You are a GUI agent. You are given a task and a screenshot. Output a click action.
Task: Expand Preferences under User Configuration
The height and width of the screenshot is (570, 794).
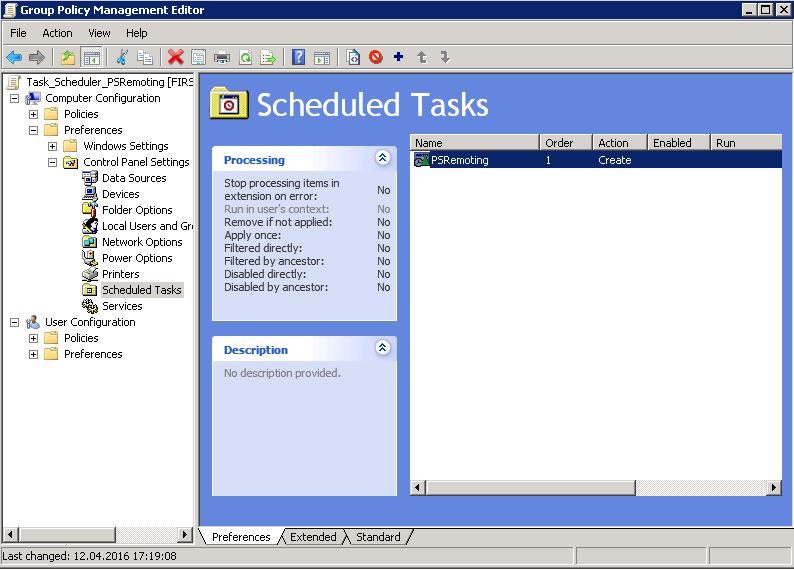(33, 354)
